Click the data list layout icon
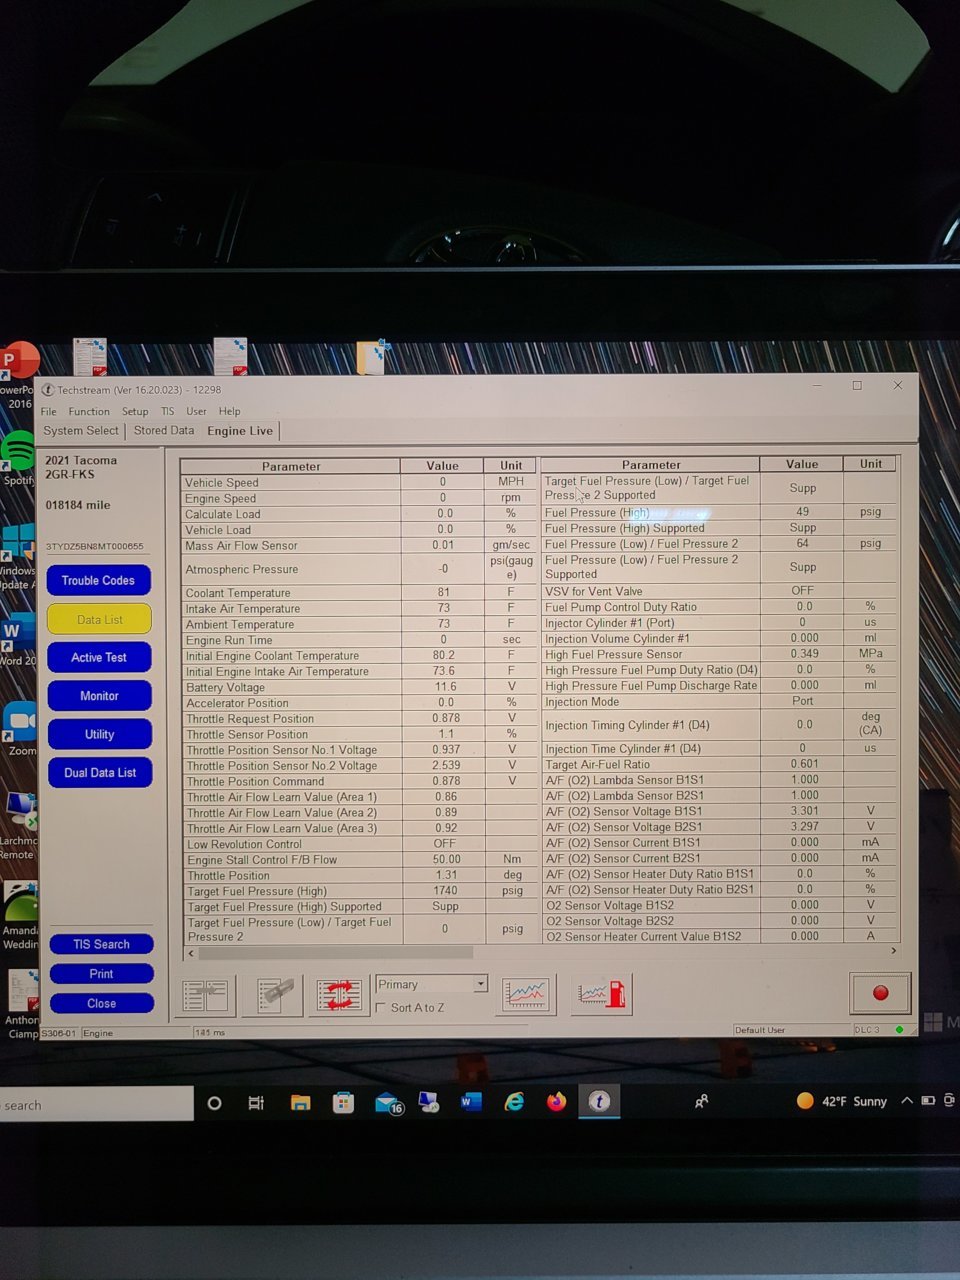Screen dimensions: 960x1280 [x=206, y=995]
